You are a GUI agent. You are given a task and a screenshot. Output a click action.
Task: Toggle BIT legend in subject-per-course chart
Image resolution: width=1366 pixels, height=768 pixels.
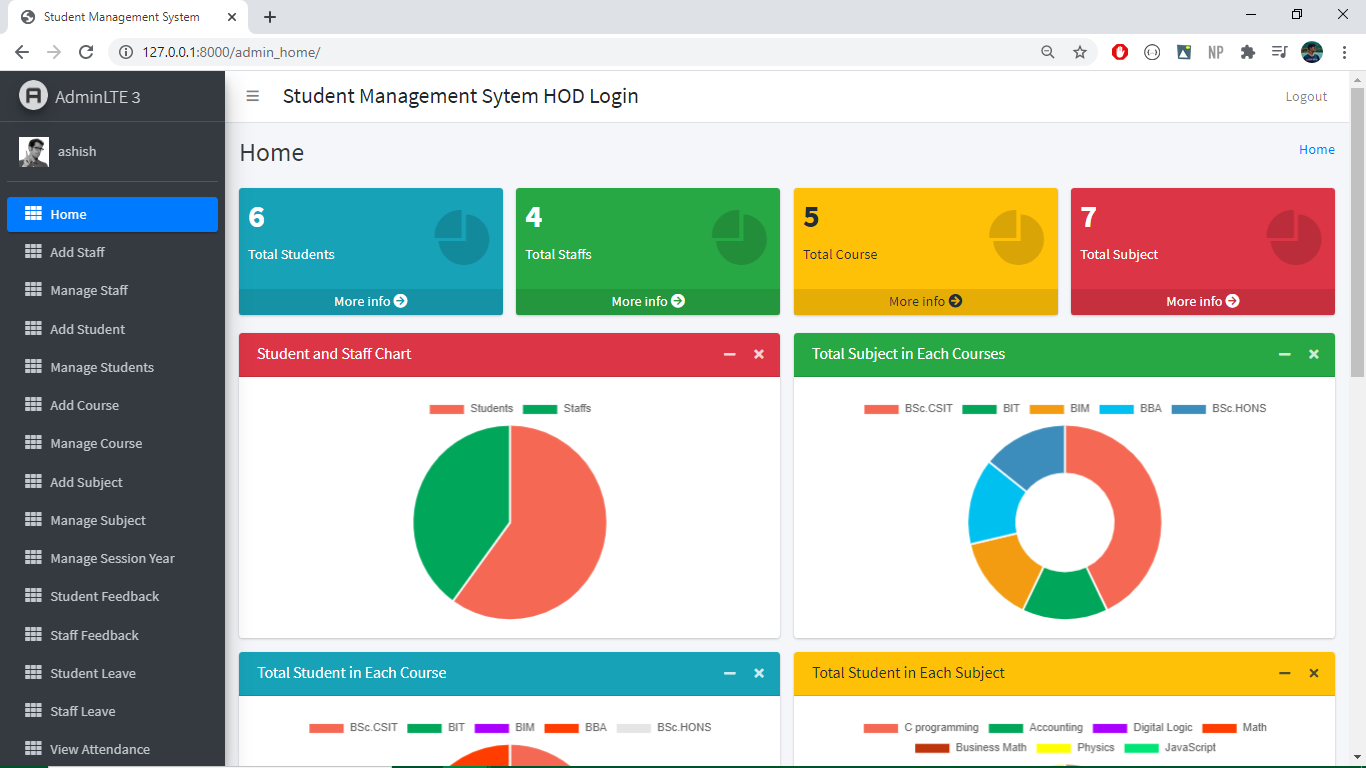[x=991, y=408]
